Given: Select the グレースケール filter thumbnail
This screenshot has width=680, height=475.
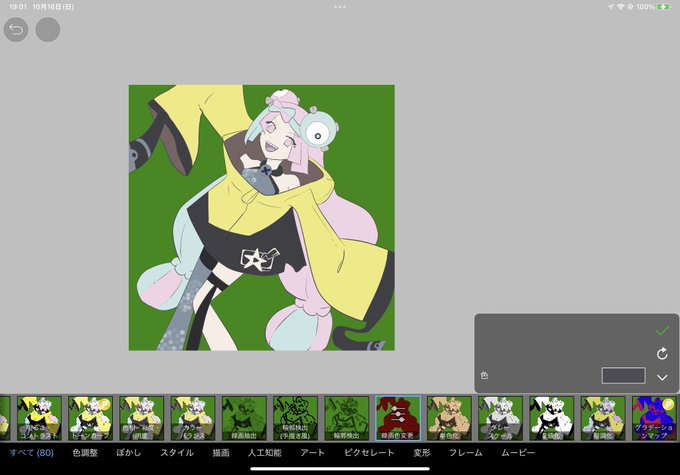Looking at the screenshot, I should (500, 418).
